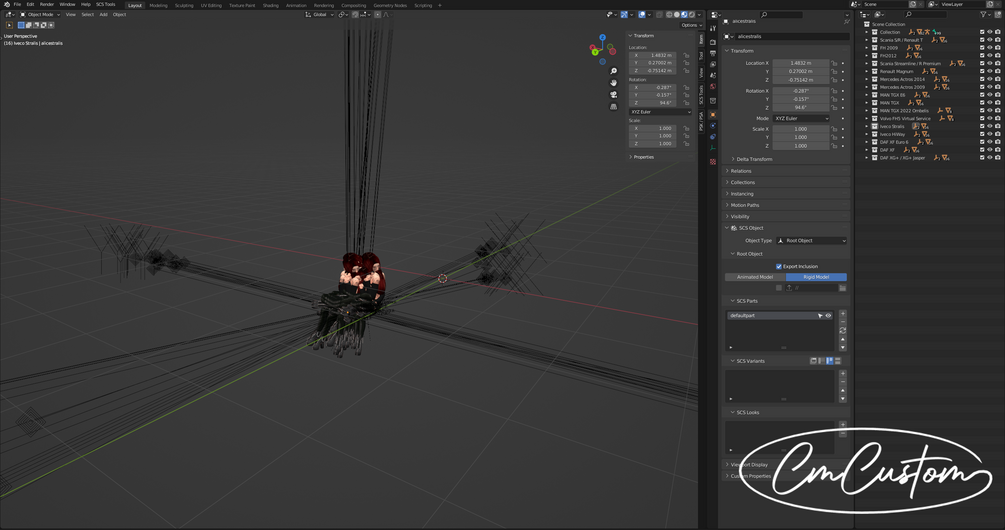Screen dimensions: 1005x530
Task: Select wireframe viewport shading icon
Action: (x=669, y=14)
